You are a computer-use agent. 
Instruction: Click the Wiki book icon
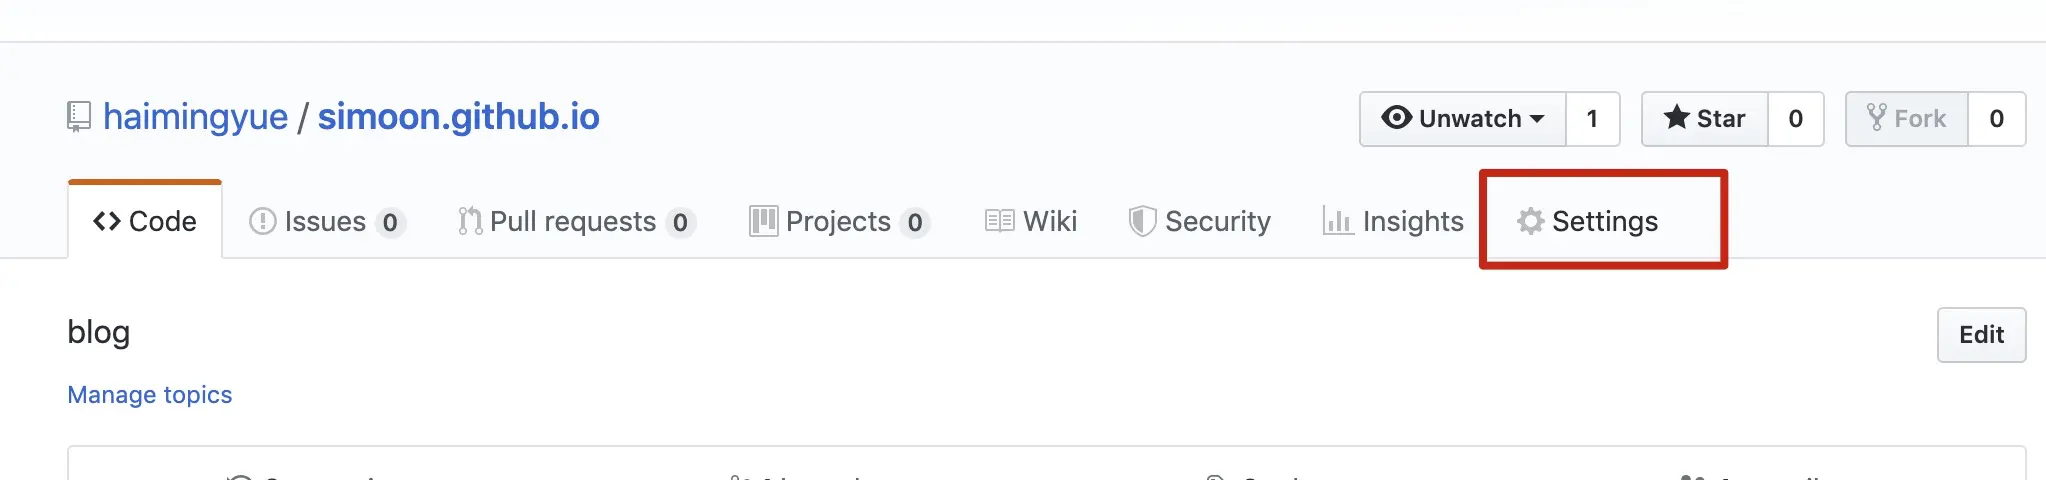[999, 221]
